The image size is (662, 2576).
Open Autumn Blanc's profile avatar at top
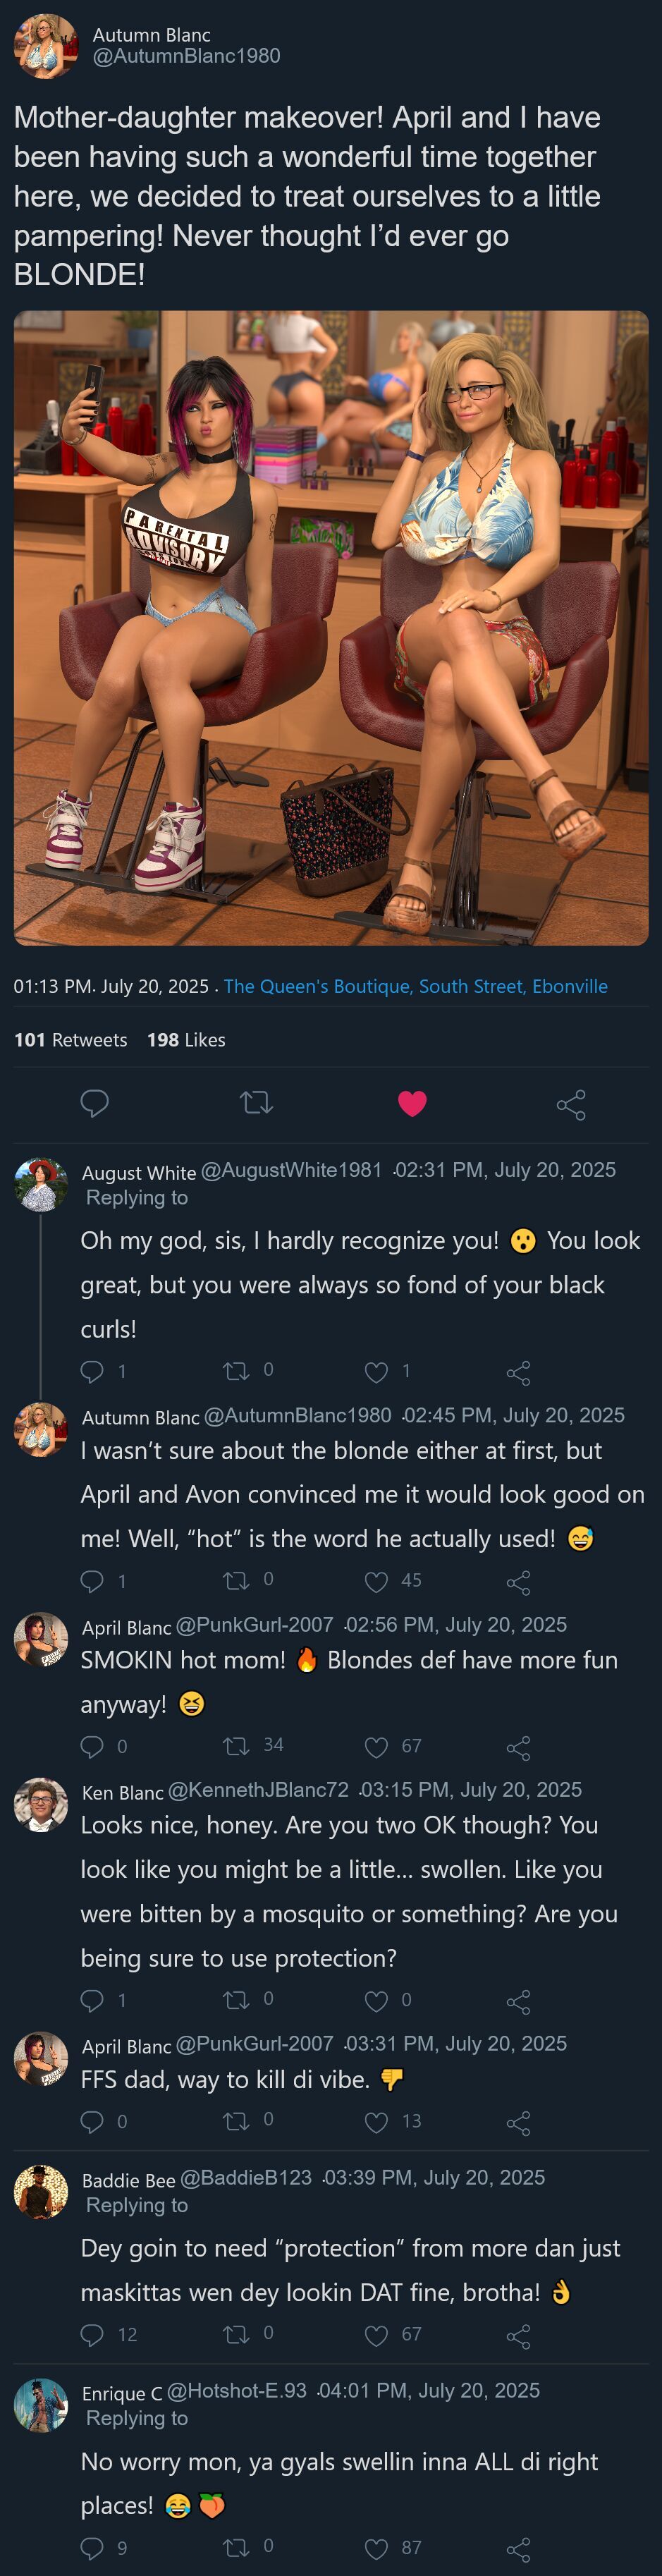click(45, 45)
